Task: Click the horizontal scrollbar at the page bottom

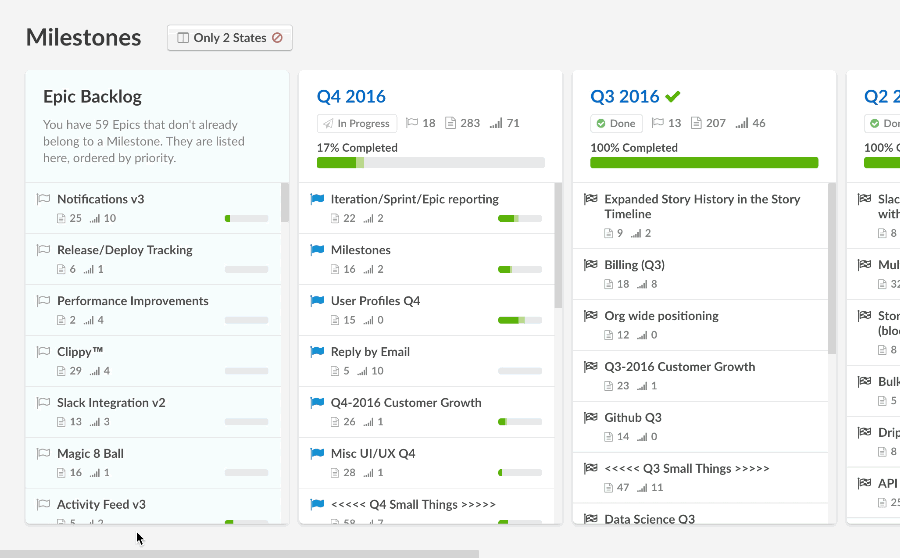Action: click(239, 553)
